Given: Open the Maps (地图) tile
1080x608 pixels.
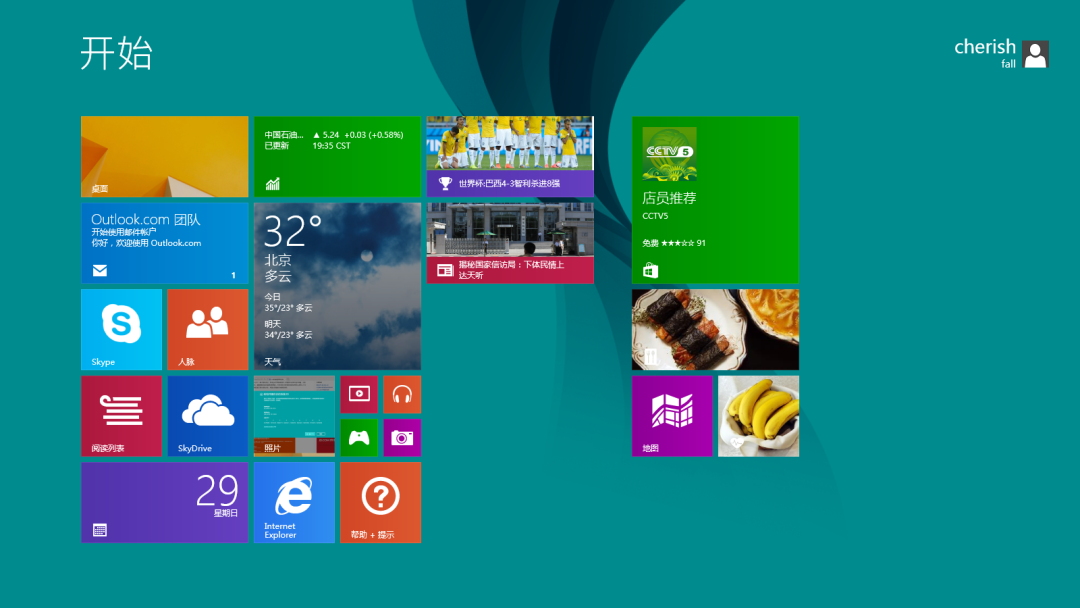Looking at the screenshot, I should [672, 416].
